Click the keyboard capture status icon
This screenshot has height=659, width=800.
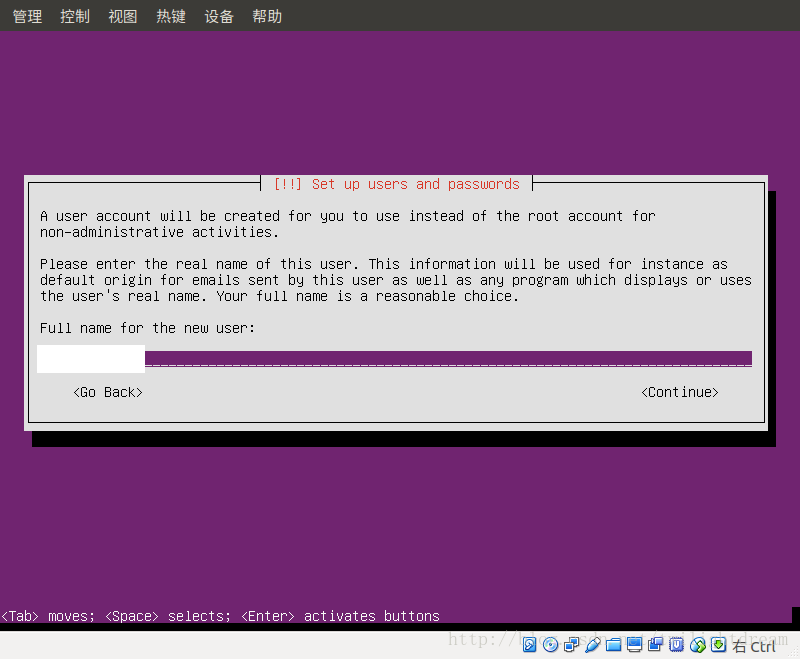718,644
